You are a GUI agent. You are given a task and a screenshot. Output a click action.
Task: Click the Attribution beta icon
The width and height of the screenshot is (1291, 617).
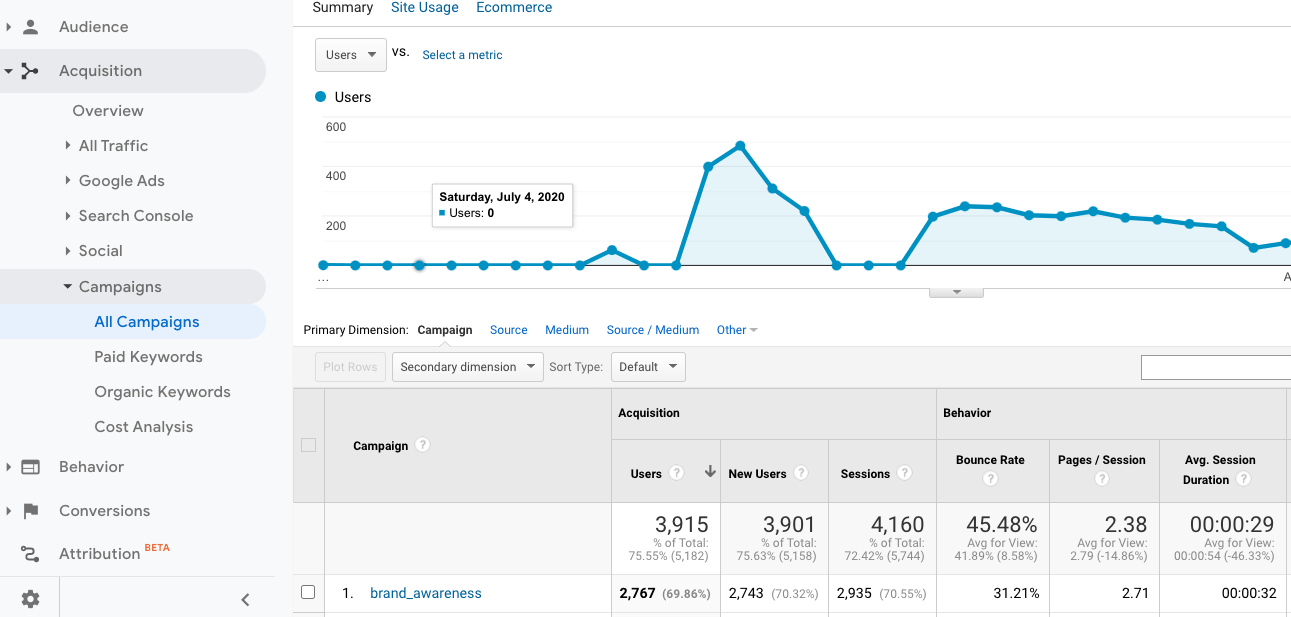click(x=30, y=554)
